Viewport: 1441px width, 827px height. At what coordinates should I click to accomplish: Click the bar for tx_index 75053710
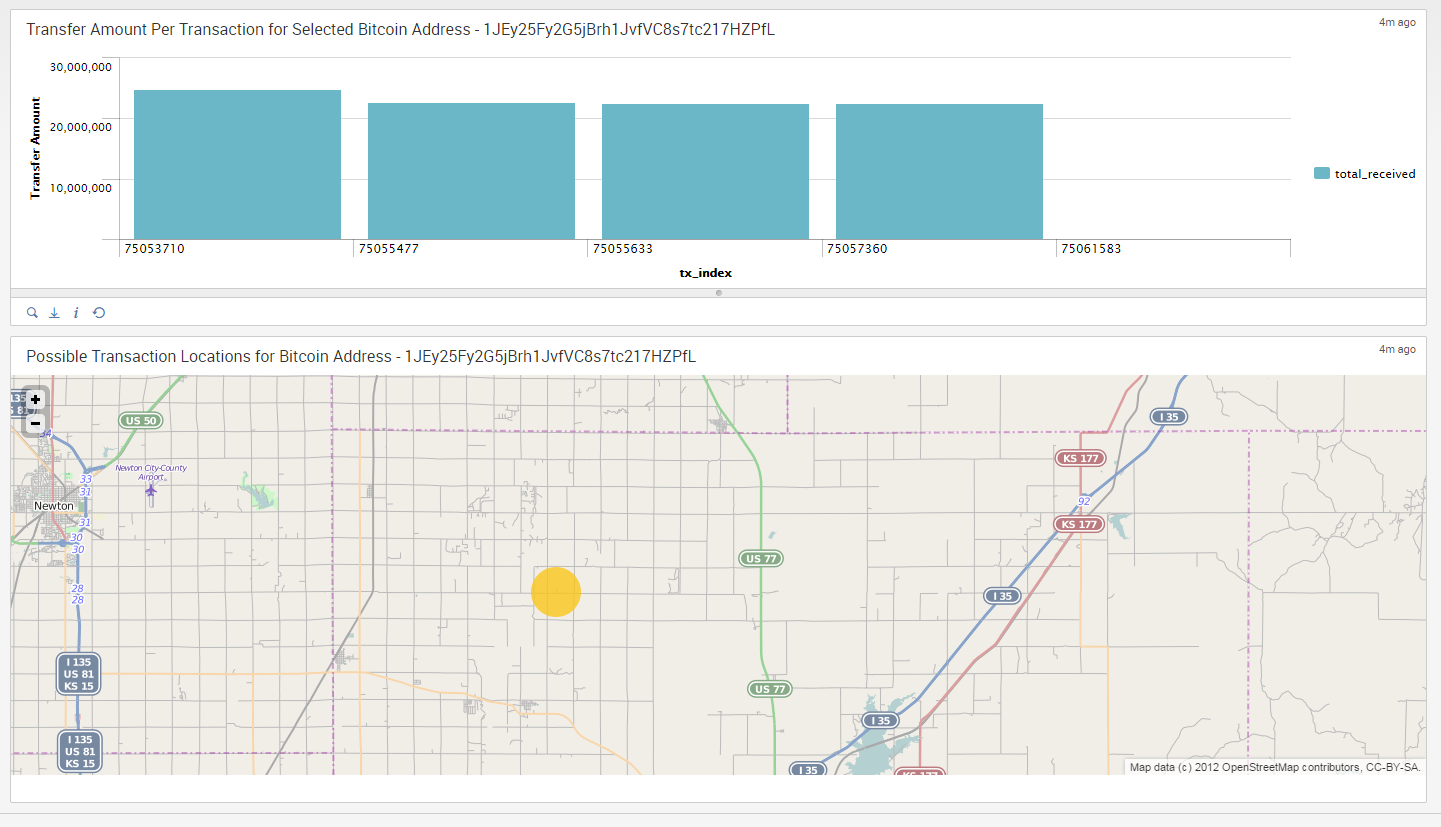[x=237, y=165]
